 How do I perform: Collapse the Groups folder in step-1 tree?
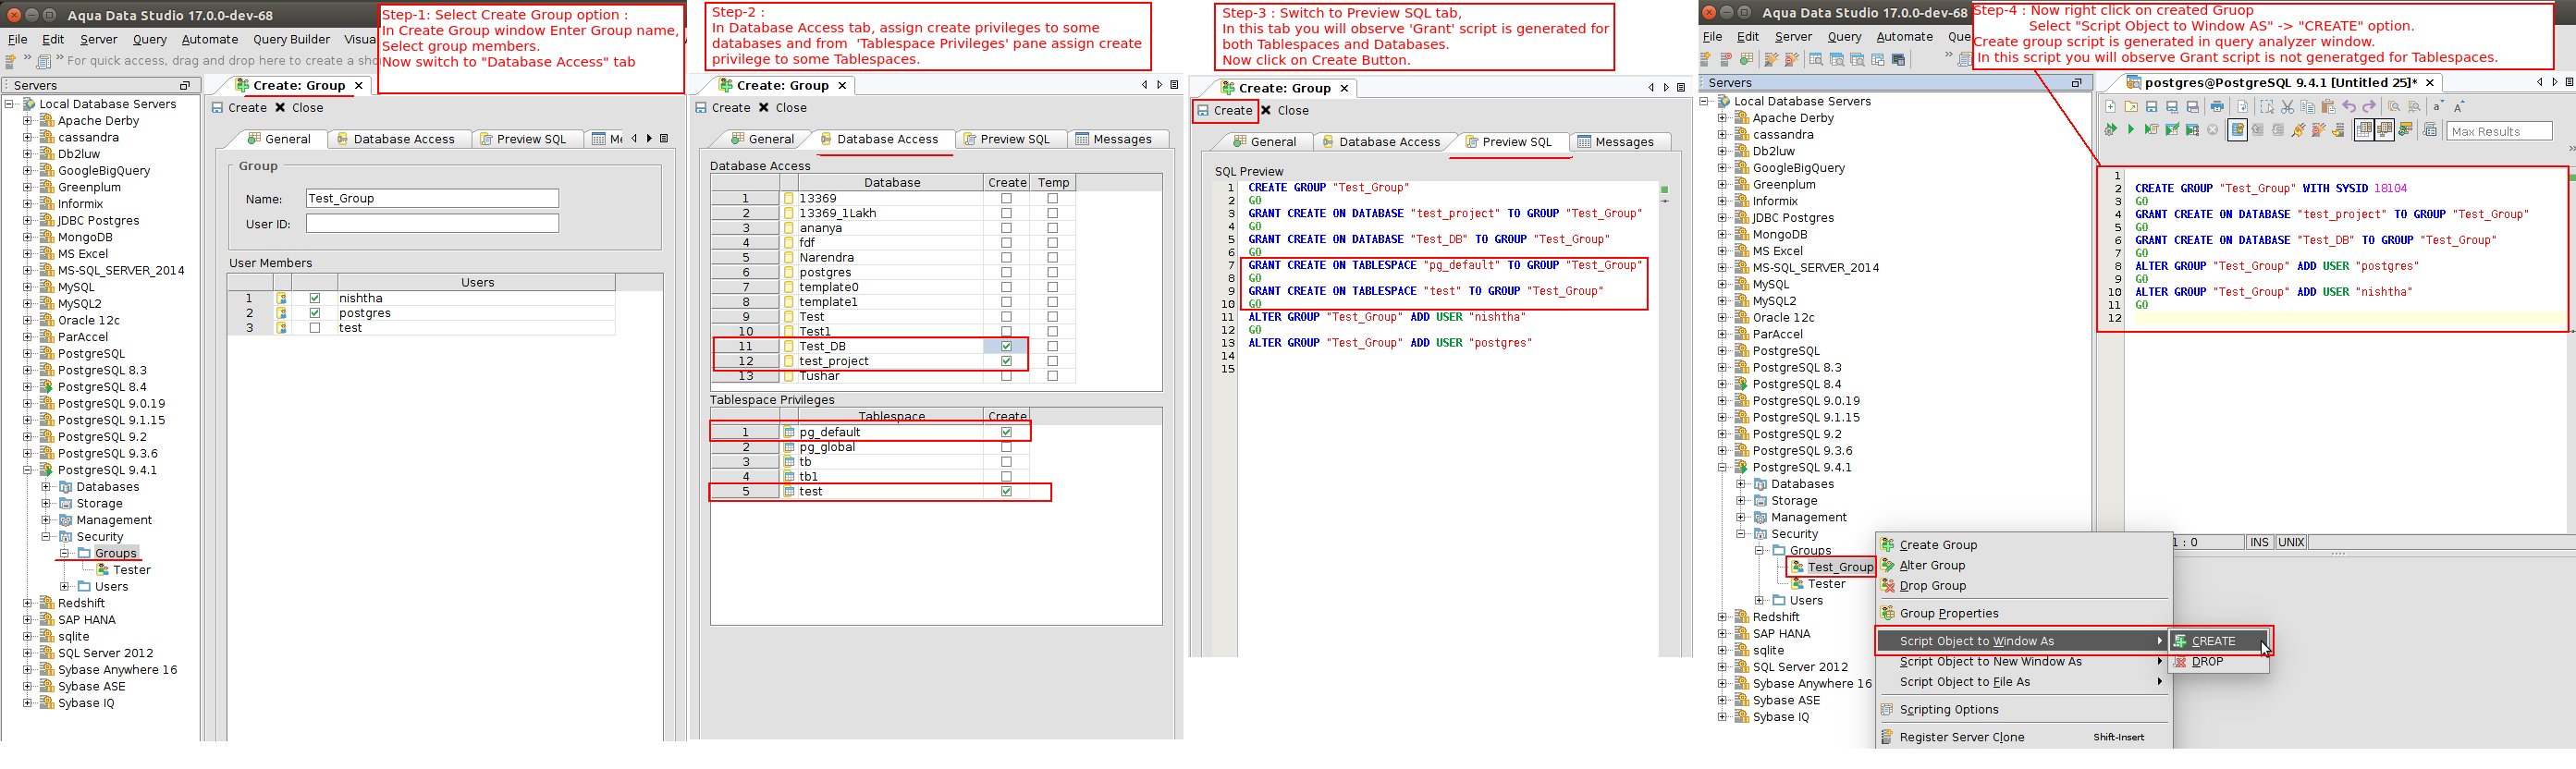coord(64,553)
